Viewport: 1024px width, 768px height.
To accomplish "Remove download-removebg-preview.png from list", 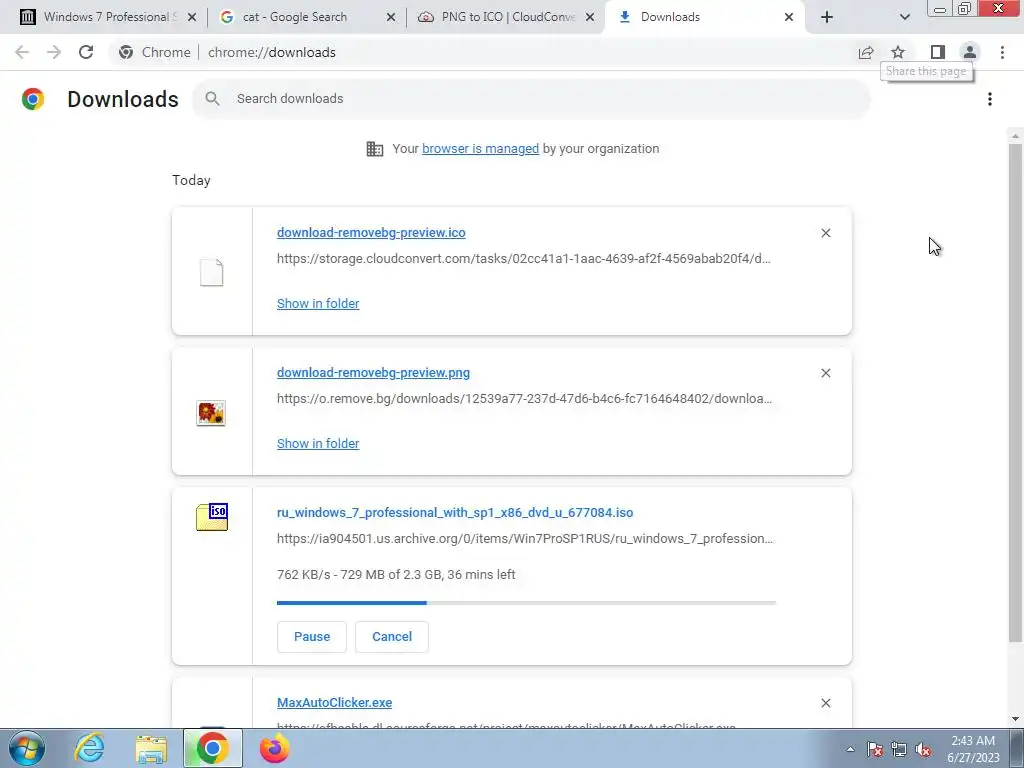I will pyautogui.click(x=825, y=373).
